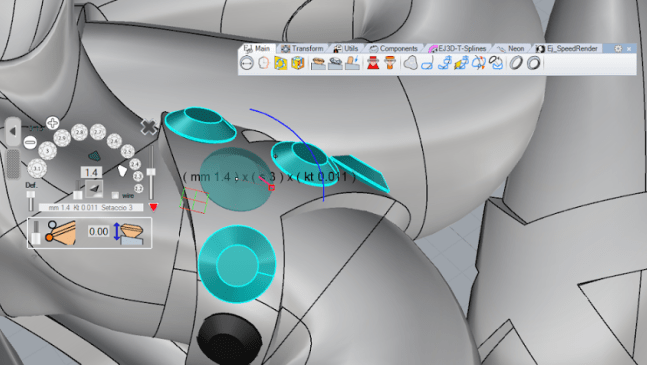Collapse the gem panel with left arrow
This screenshot has width=647, height=365.
[x=13, y=132]
